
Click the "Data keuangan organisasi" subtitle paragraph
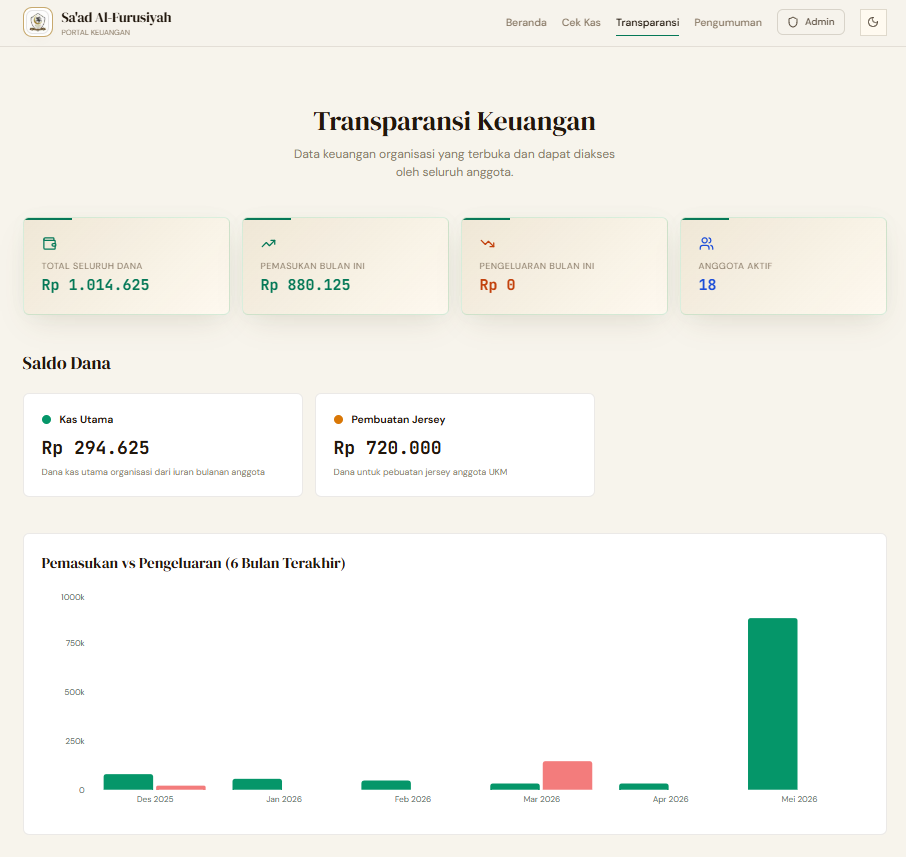(x=454, y=163)
